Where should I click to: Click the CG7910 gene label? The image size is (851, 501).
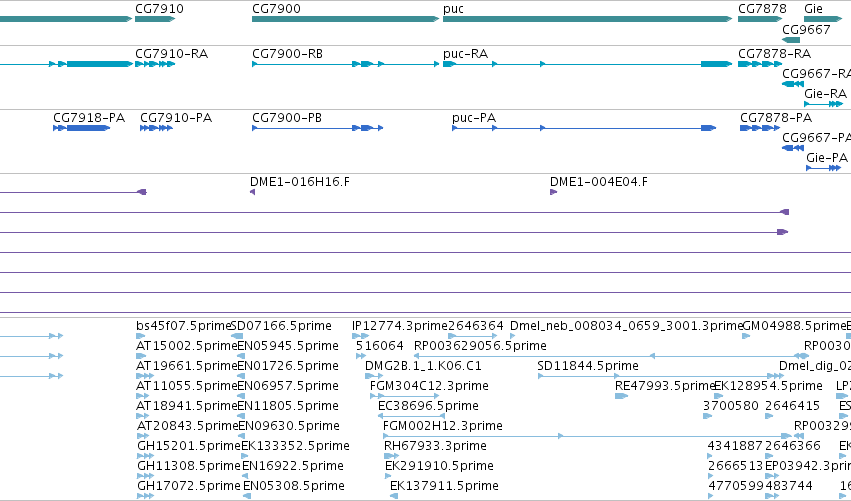pyautogui.click(x=159, y=9)
